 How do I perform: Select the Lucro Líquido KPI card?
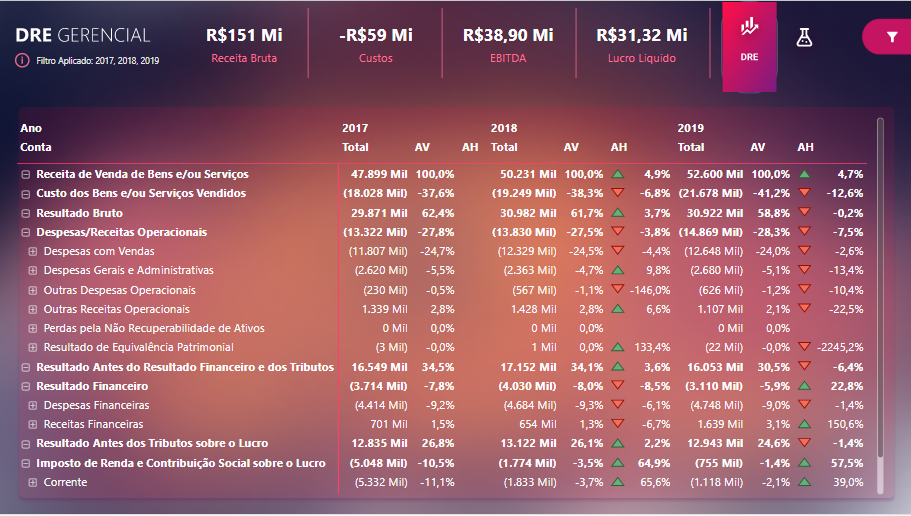pos(641,45)
